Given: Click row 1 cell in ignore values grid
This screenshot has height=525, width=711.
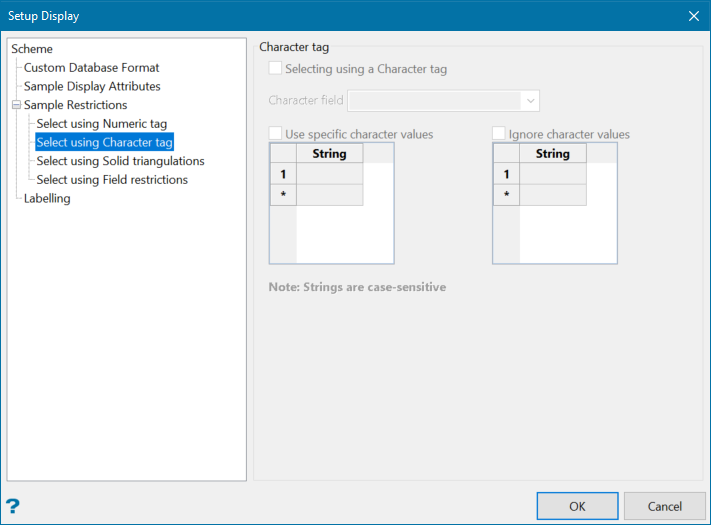Looking at the screenshot, I should click(552, 174).
